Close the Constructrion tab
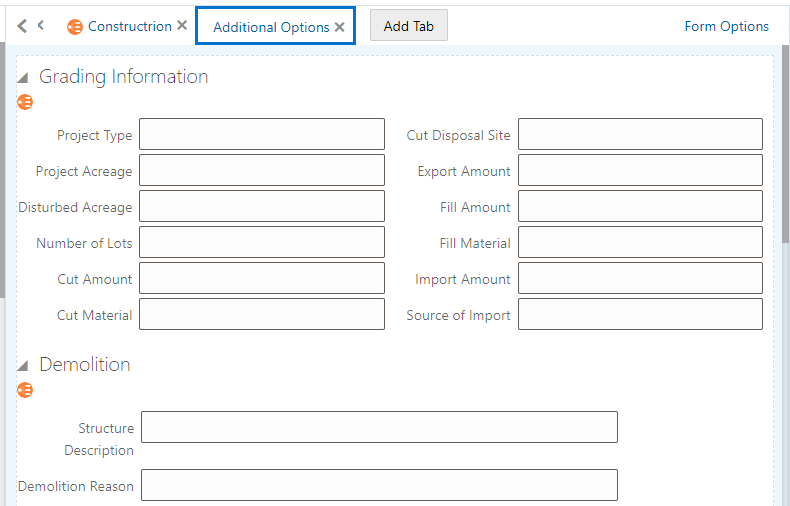The image size is (790, 506). (x=182, y=25)
